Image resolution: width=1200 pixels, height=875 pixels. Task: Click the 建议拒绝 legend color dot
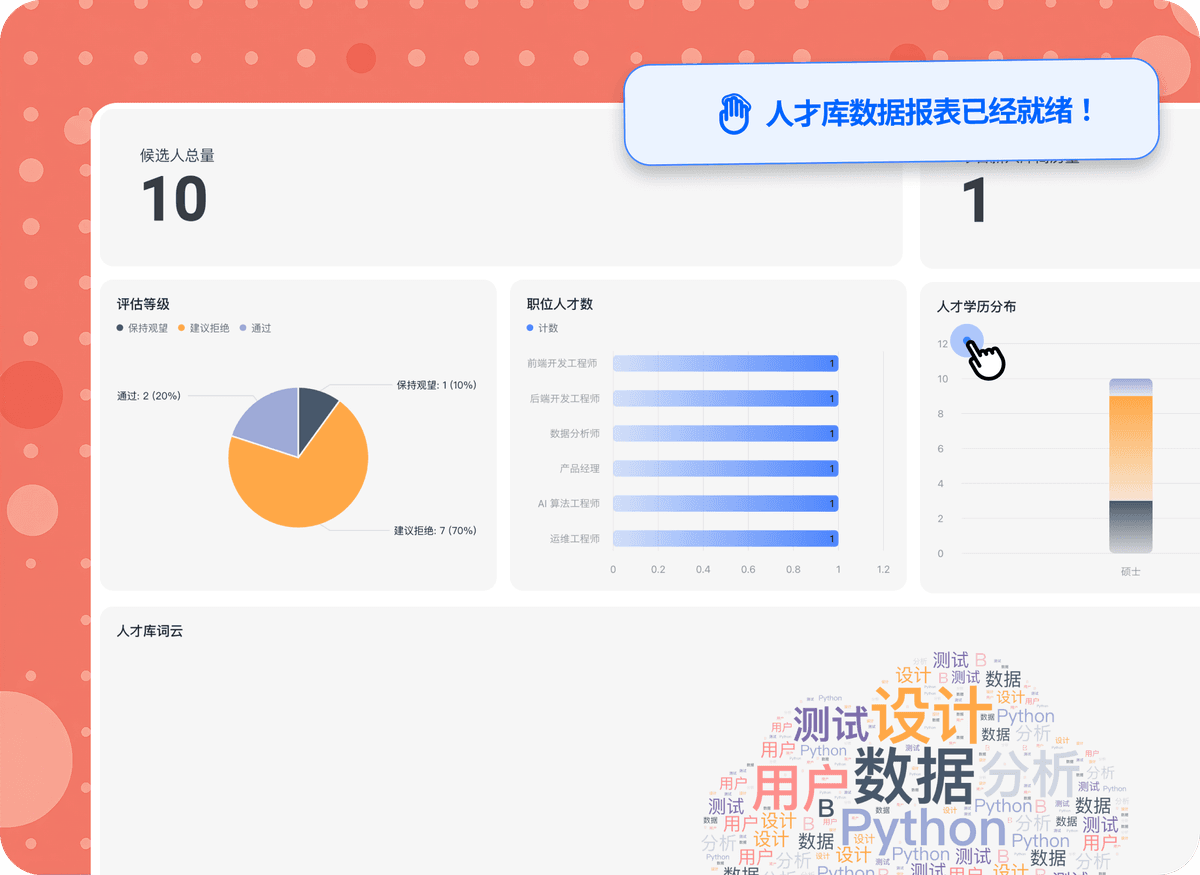(x=180, y=327)
